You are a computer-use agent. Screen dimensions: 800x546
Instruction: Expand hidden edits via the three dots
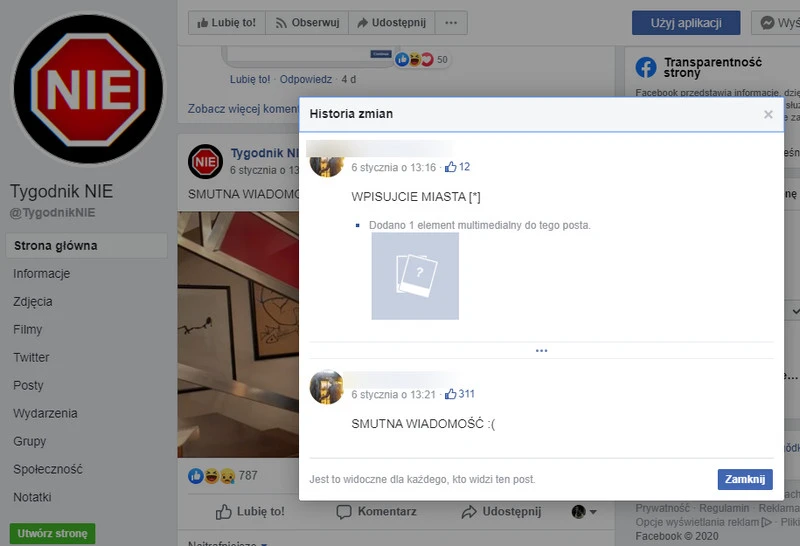click(x=541, y=351)
